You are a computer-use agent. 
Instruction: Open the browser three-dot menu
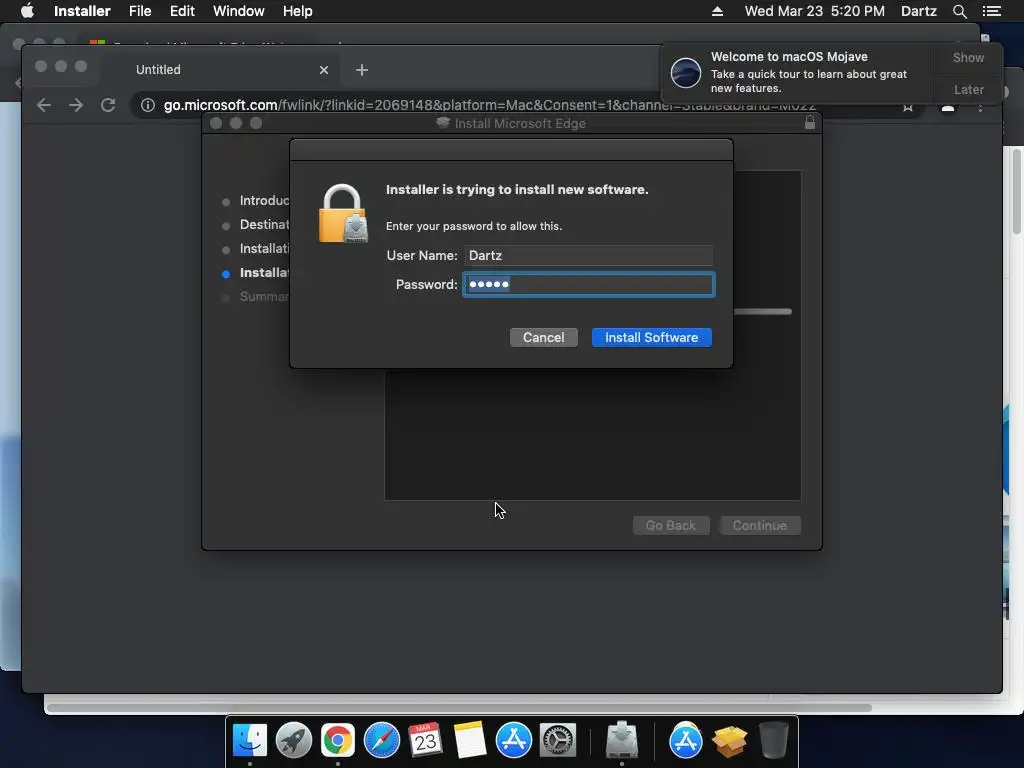pos(980,106)
